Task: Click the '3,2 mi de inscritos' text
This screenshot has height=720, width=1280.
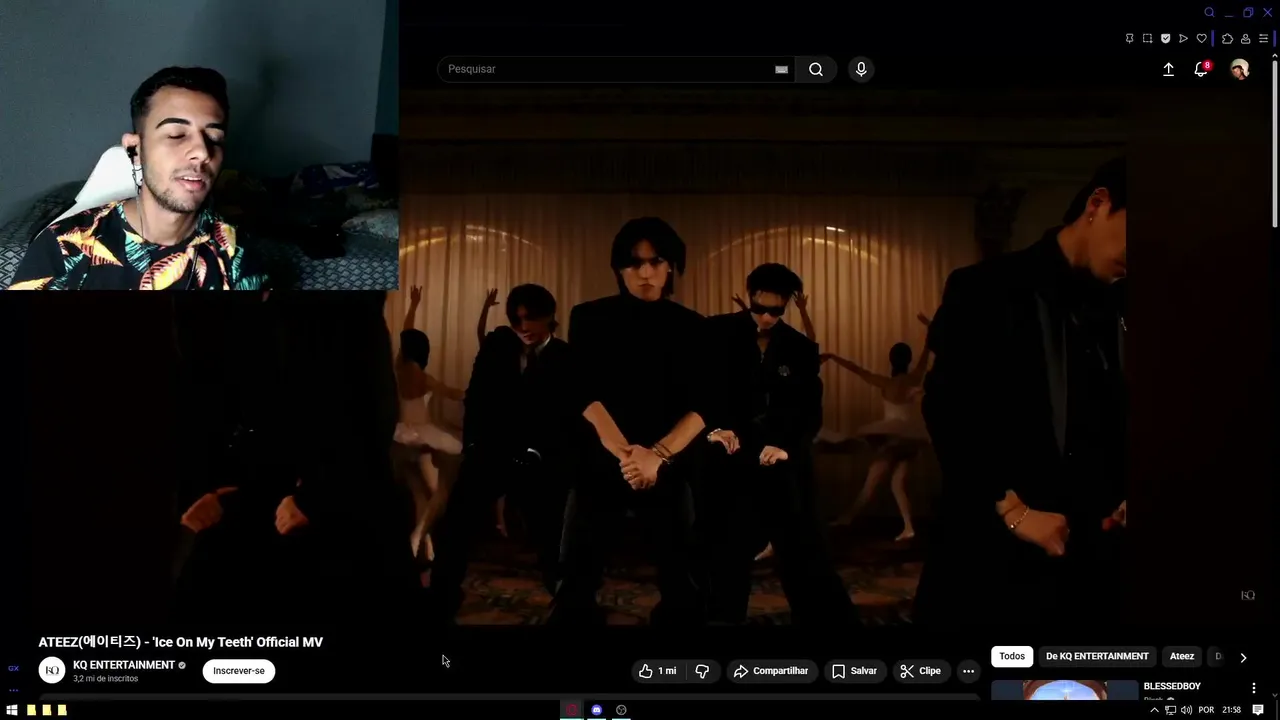Action: pyautogui.click(x=105, y=679)
